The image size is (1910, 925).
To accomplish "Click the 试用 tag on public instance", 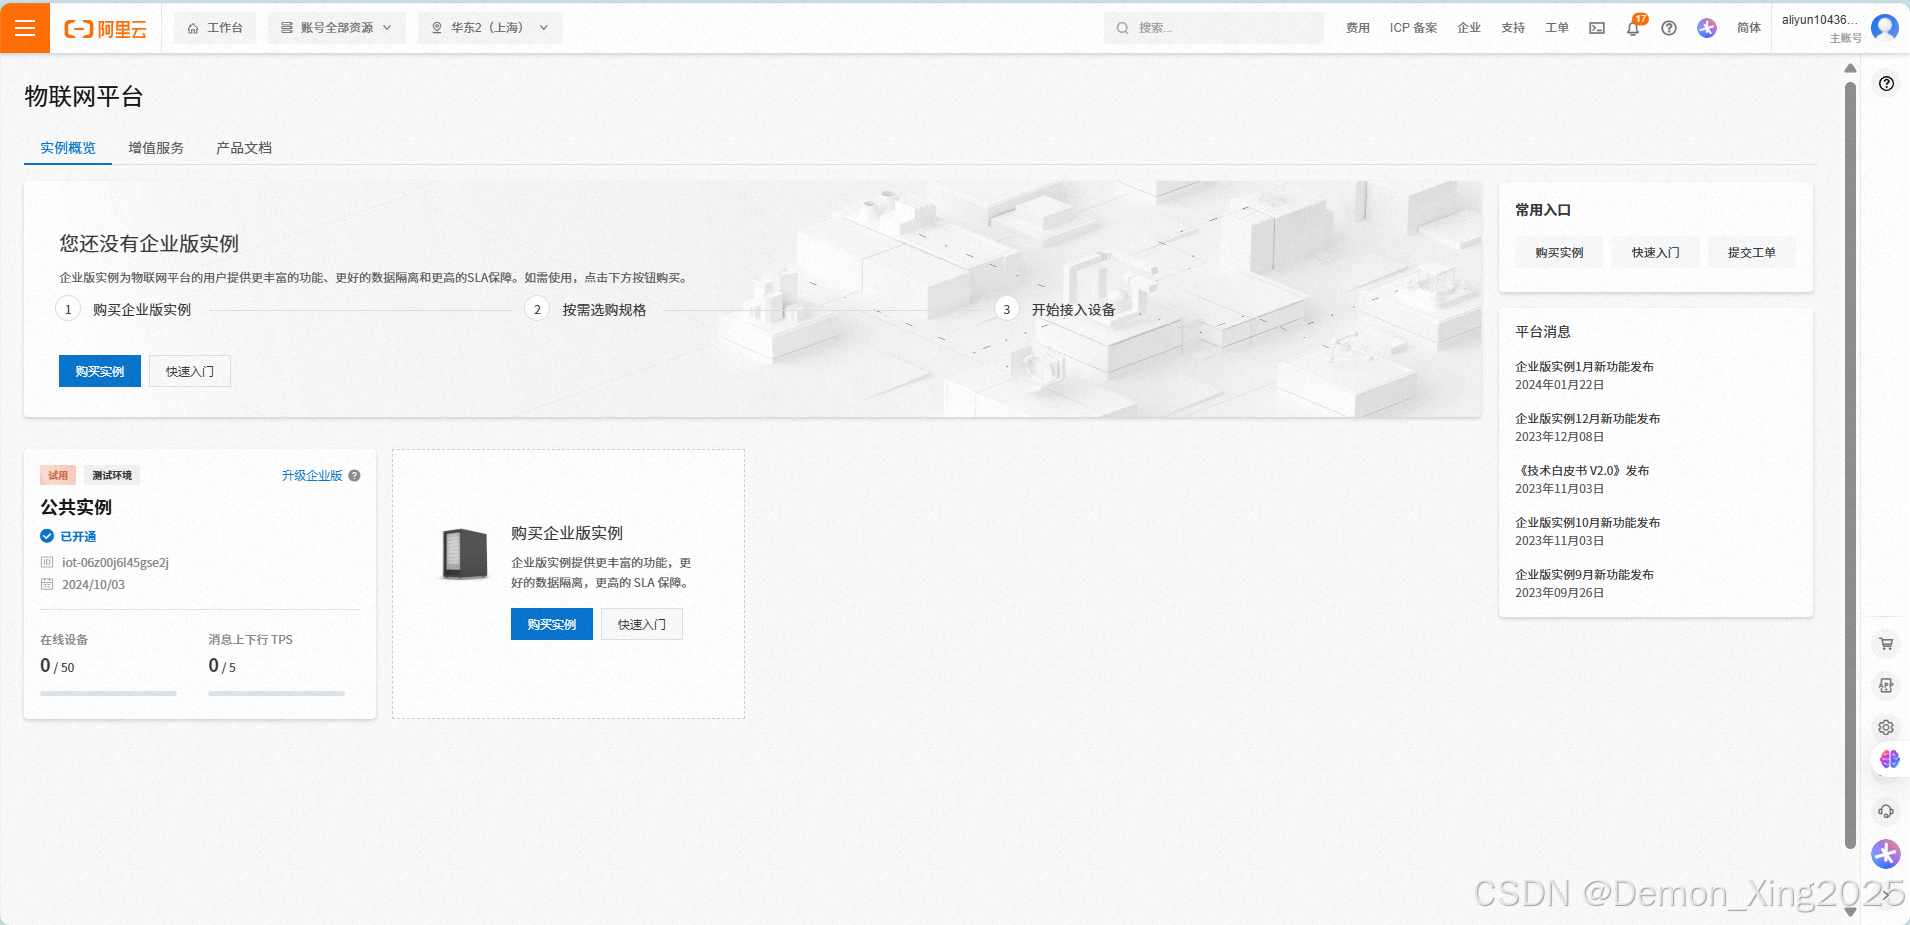I will tap(58, 475).
